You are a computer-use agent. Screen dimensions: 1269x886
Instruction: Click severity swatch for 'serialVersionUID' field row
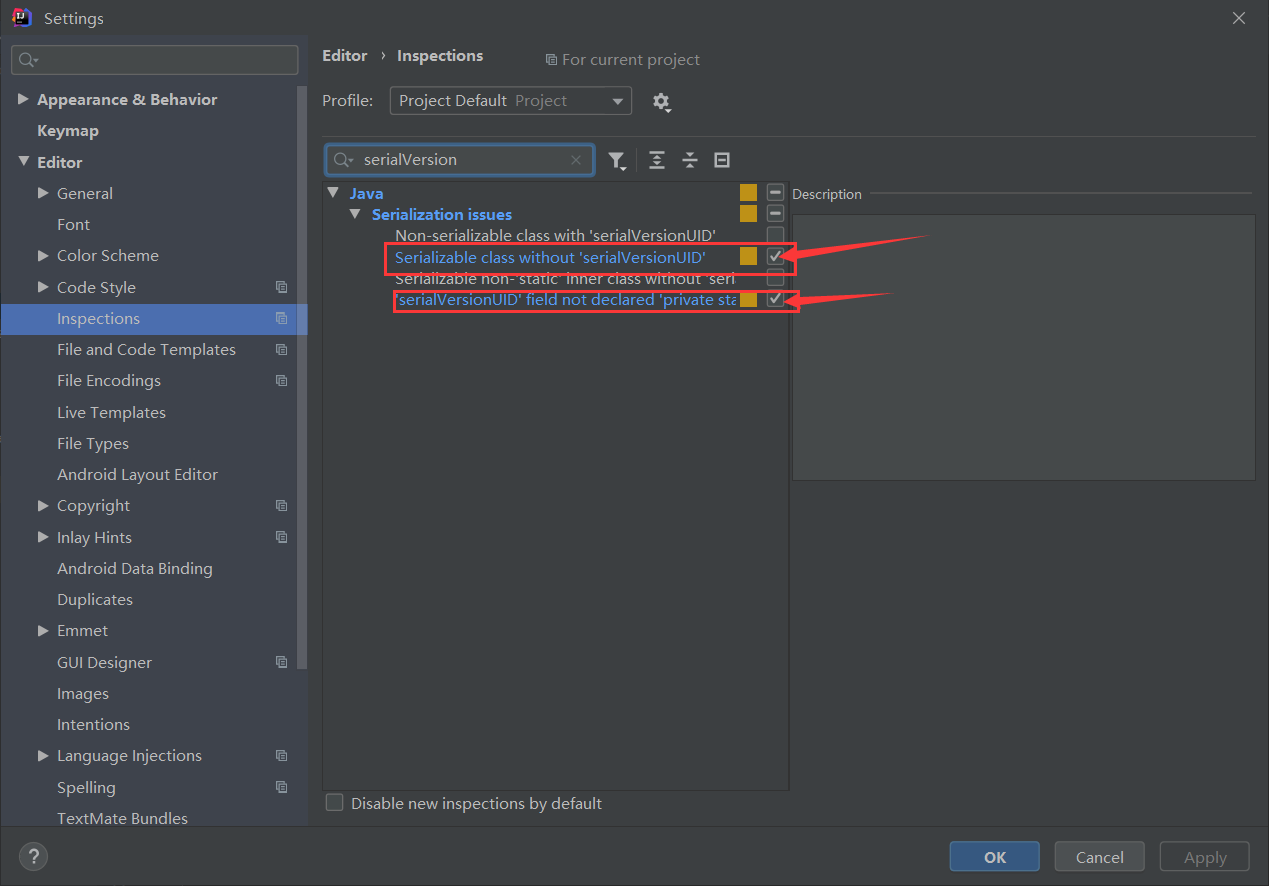[x=748, y=300]
